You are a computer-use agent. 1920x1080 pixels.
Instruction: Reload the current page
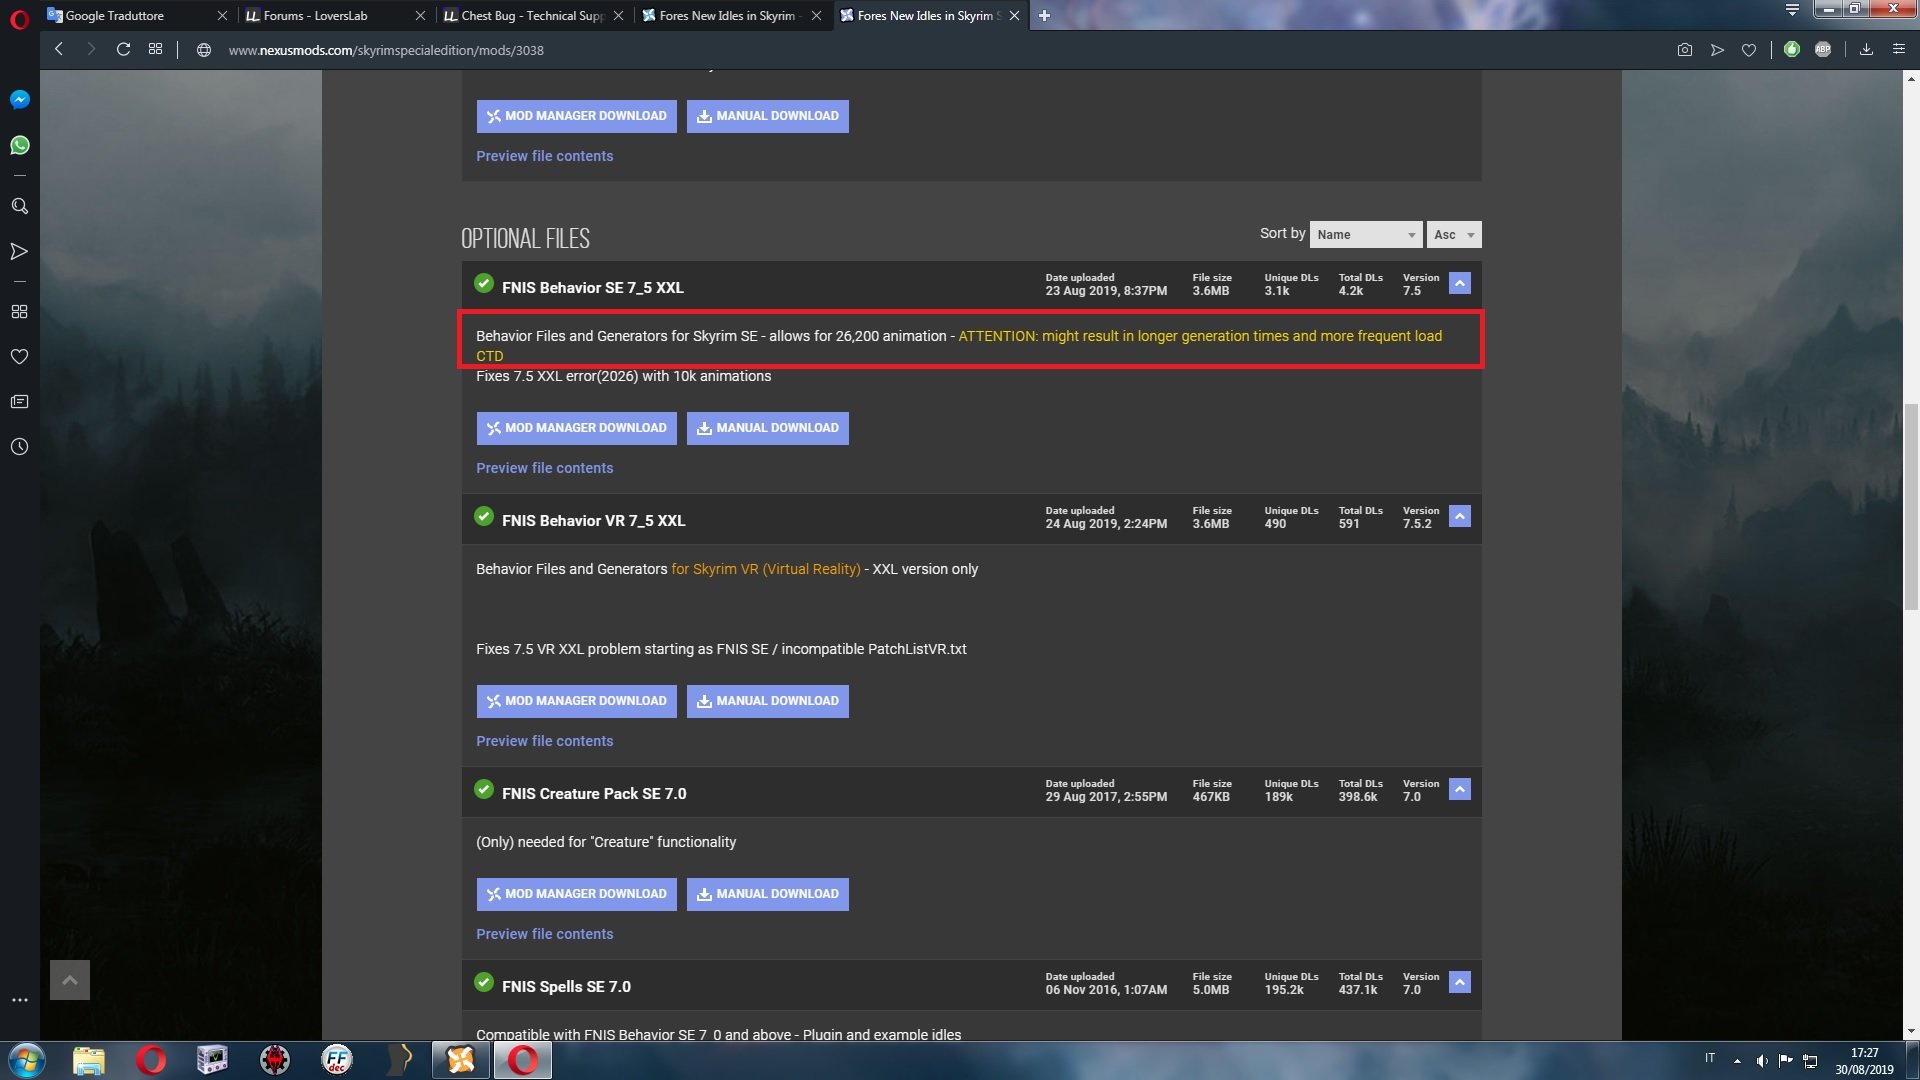(123, 49)
